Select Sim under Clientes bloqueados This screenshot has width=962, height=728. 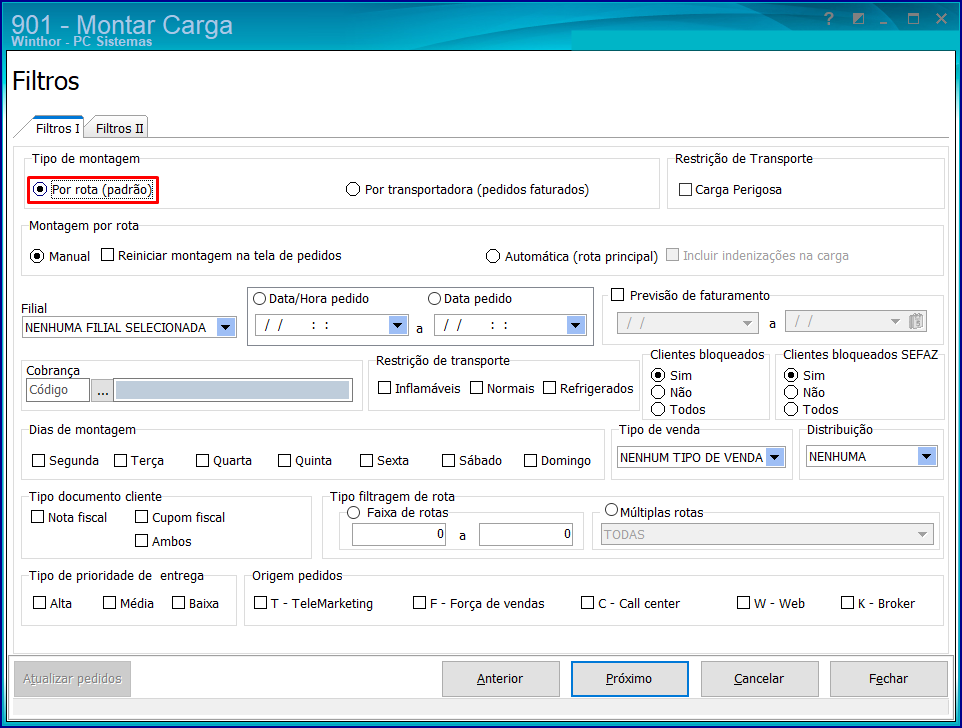[x=658, y=375]
